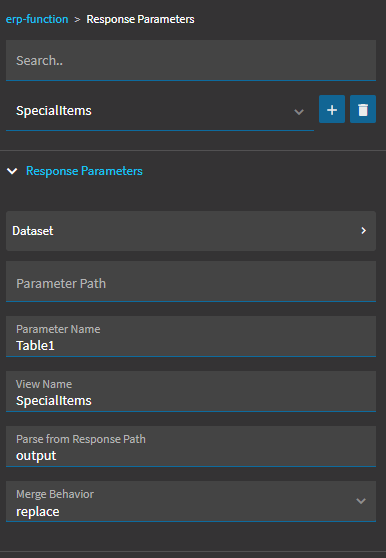This screenshot has width=386, height=558.
Task: Go back to erp-function breadcrumb
Action: click(x=37, y=19)
